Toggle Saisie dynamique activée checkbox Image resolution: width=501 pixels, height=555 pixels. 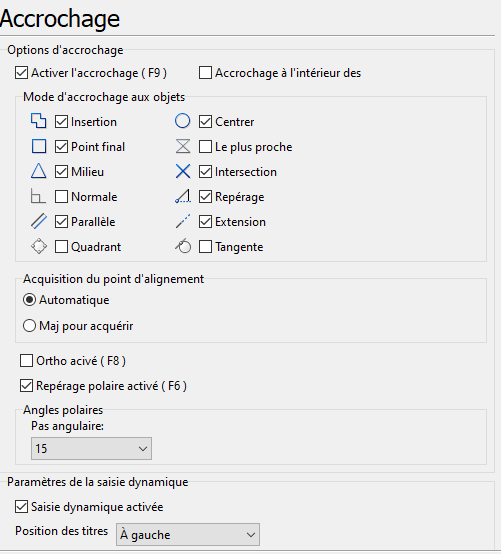coord(21,507)
